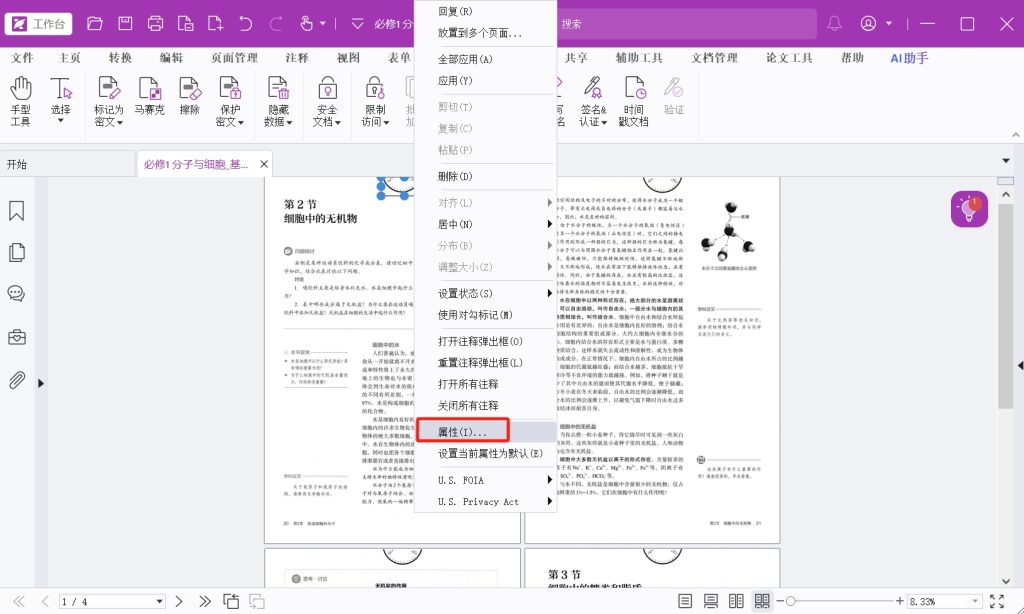1024x614 pixels.
Task: Toggle fullscreen mode in status bar
Action: click(x=996, y=601)
